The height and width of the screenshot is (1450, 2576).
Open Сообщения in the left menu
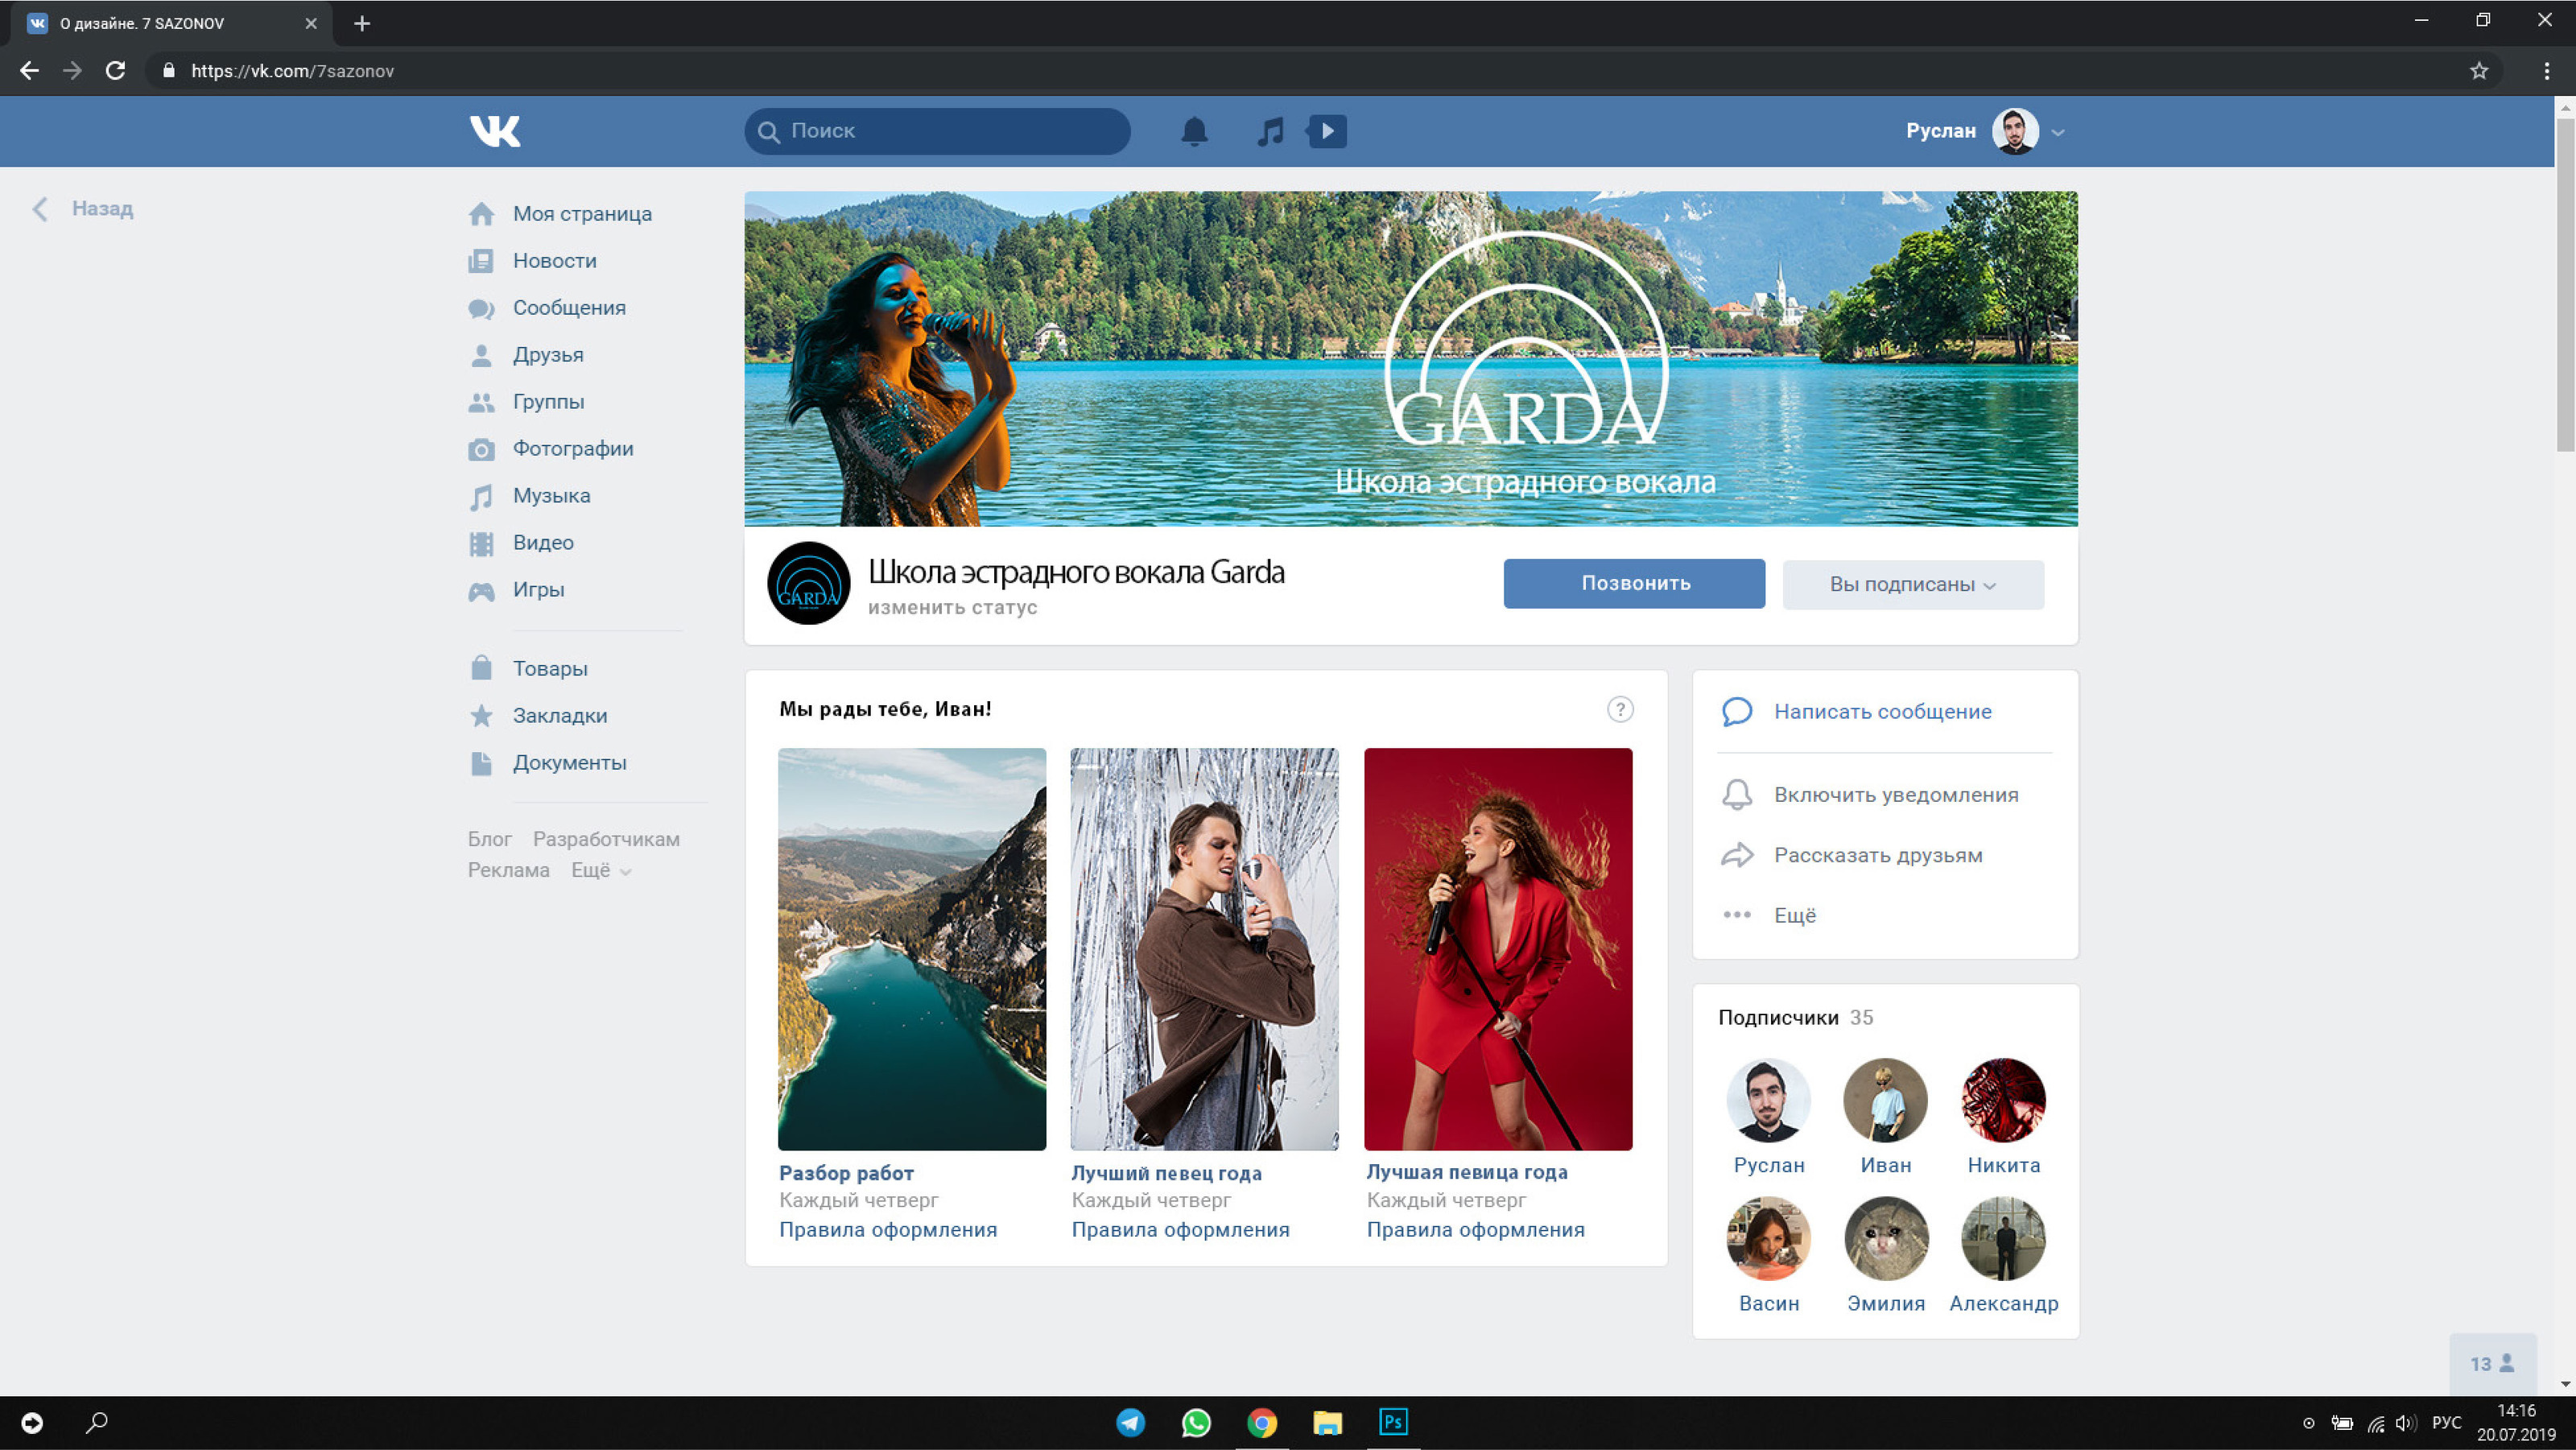coord(568,308)
